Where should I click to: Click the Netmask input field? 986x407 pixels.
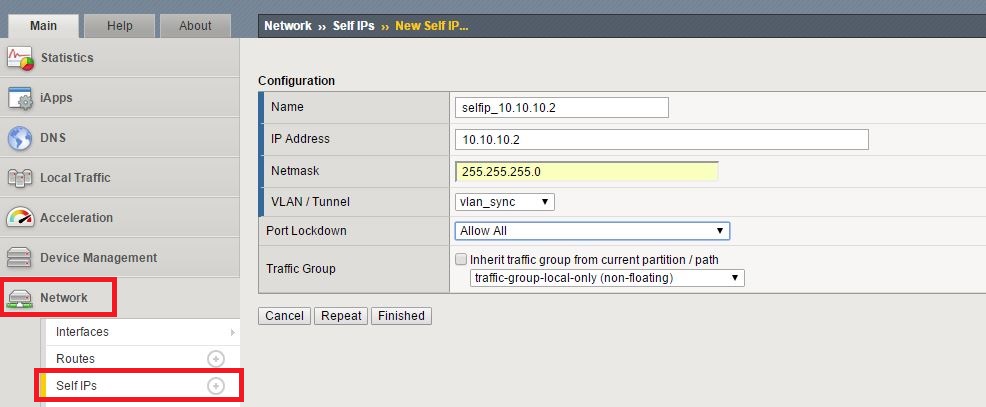[x=586, y=172]
